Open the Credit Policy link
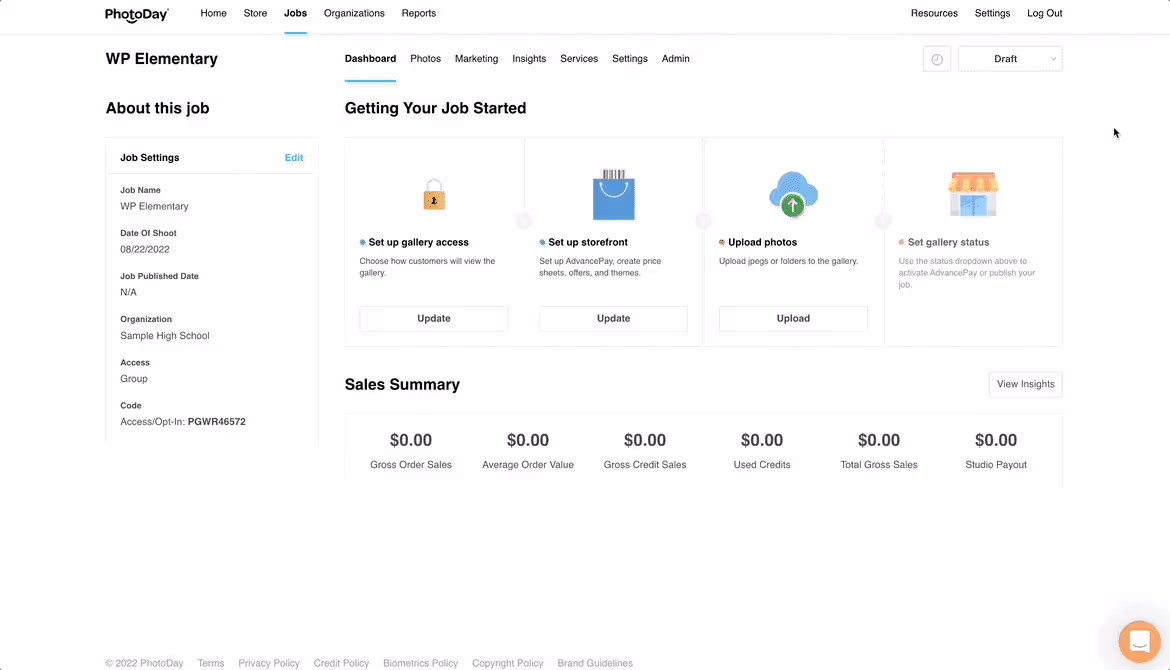The image size is (1170, 670). [341, 663]
